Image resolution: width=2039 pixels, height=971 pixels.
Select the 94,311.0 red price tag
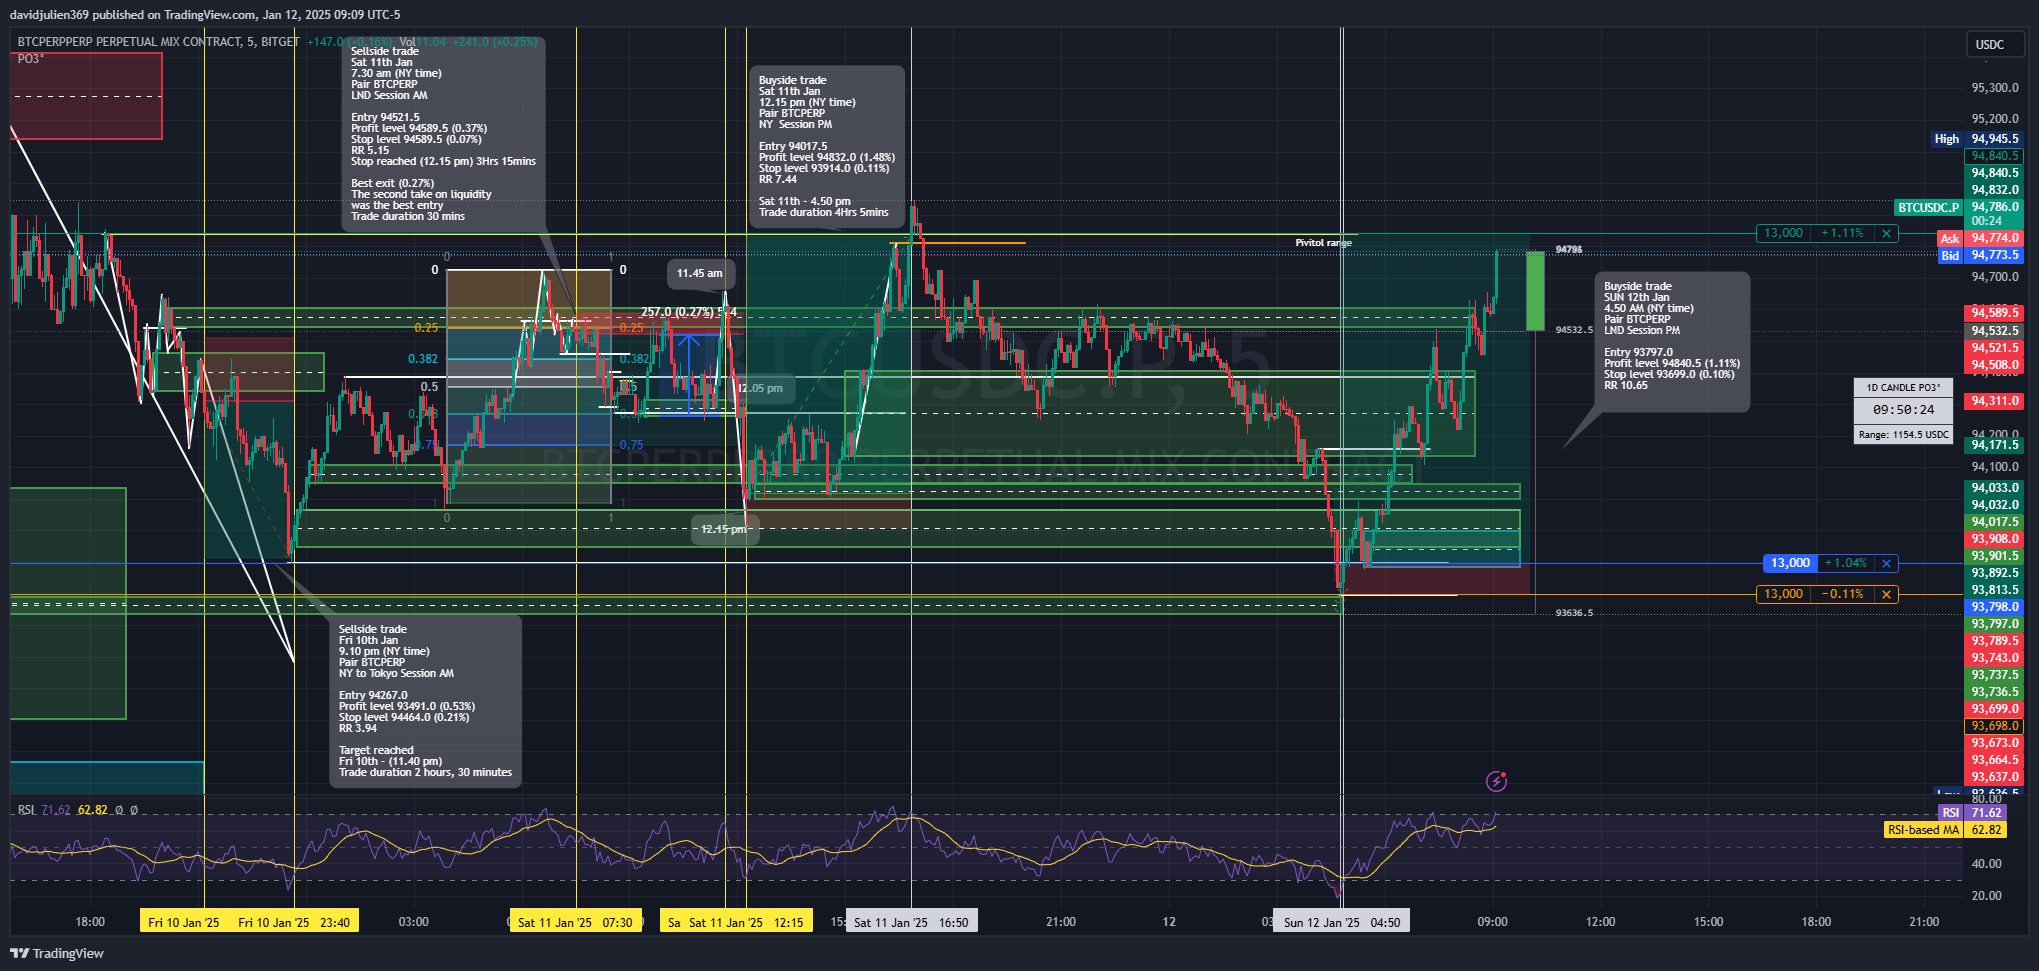pyautogui.click(x=1995, y=401)
